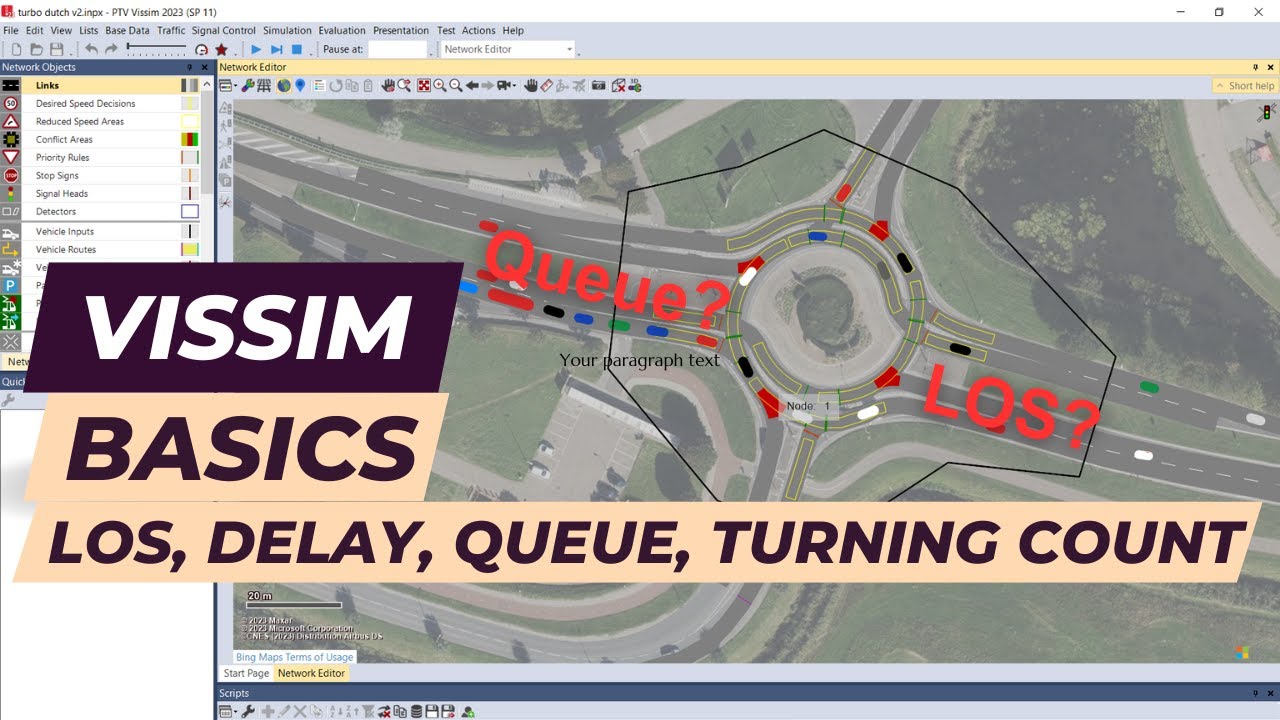
Task: Stop the simulation
Action: 296,49
